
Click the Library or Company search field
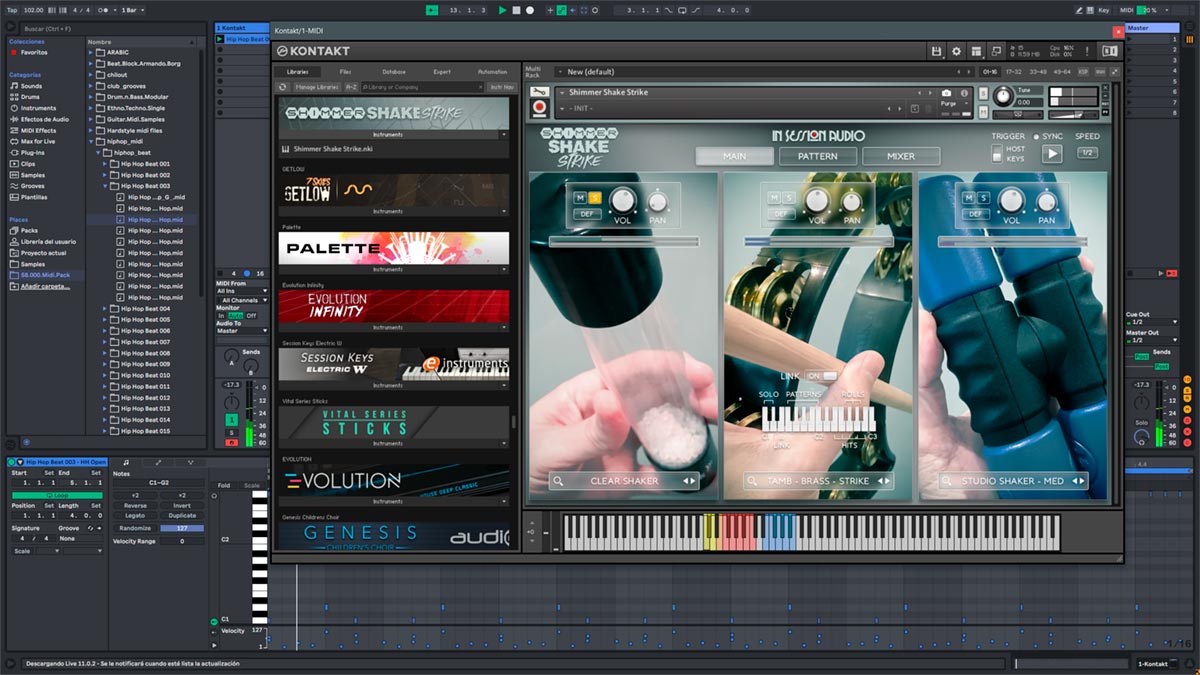click(x=424, y=87)
